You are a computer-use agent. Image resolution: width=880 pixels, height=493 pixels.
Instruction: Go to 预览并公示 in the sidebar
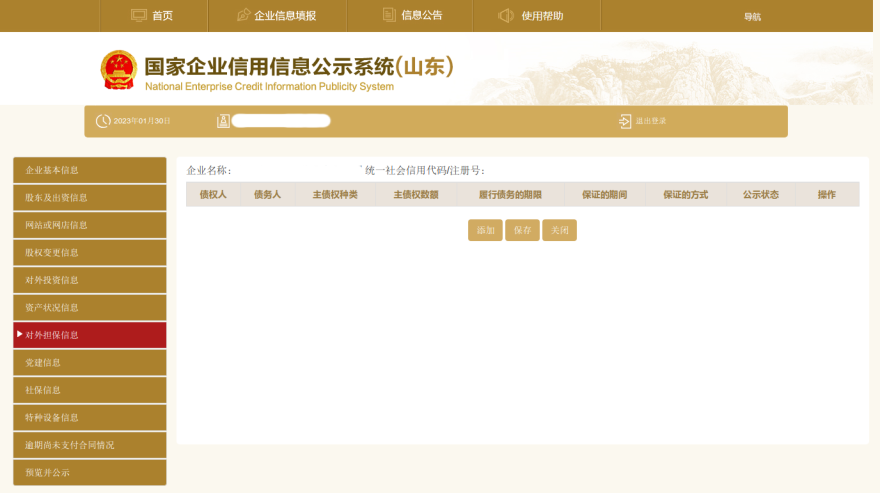(90, 472)
